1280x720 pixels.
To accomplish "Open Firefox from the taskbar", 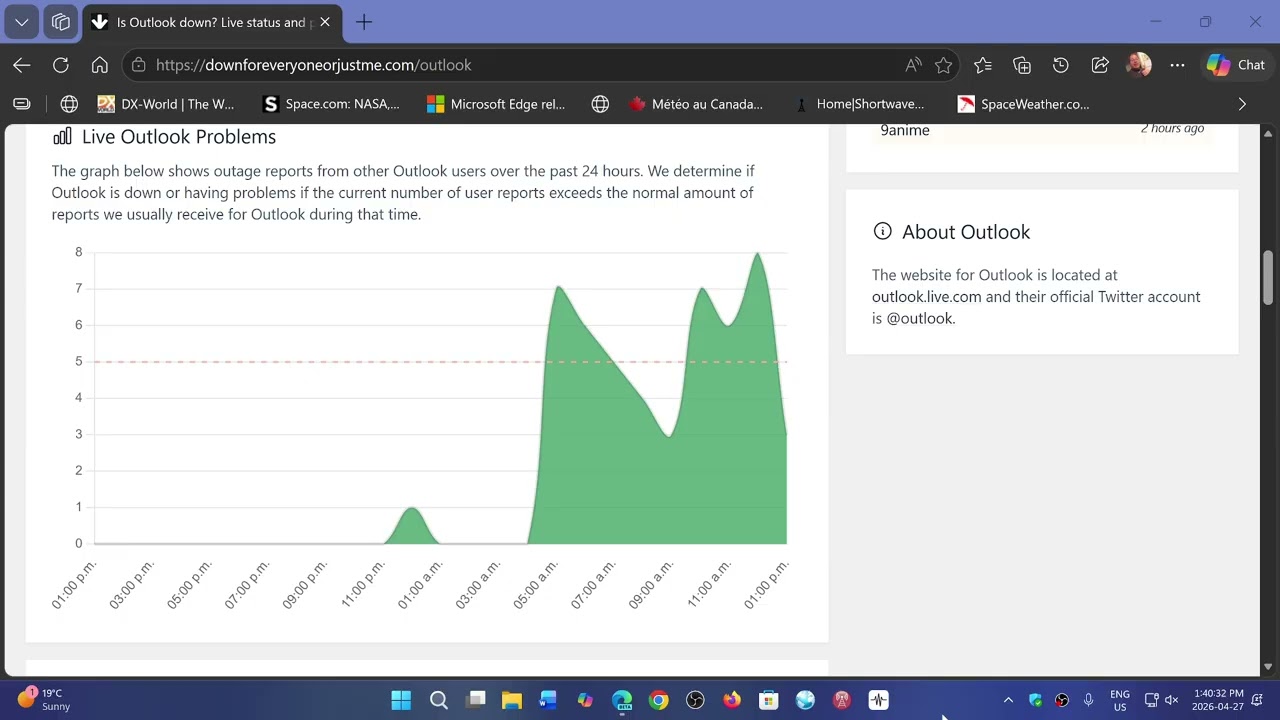I will (732, 700).
